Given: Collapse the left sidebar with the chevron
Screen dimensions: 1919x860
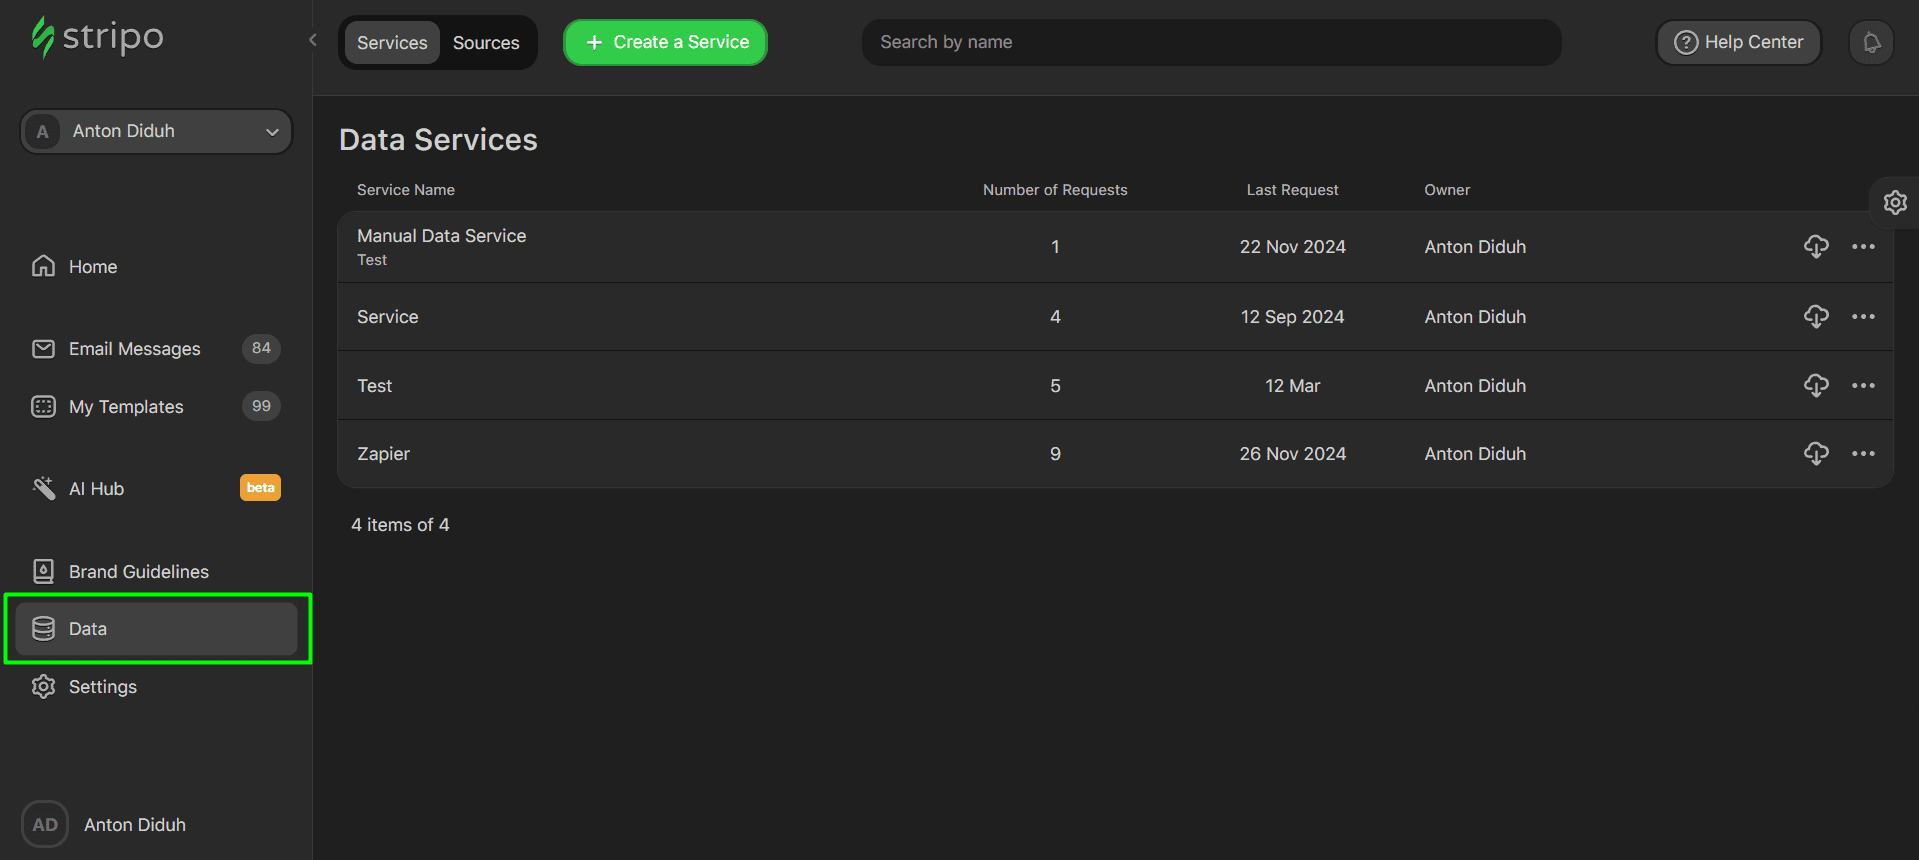Looking at the screenshot, I should click(x=313, y=40).
